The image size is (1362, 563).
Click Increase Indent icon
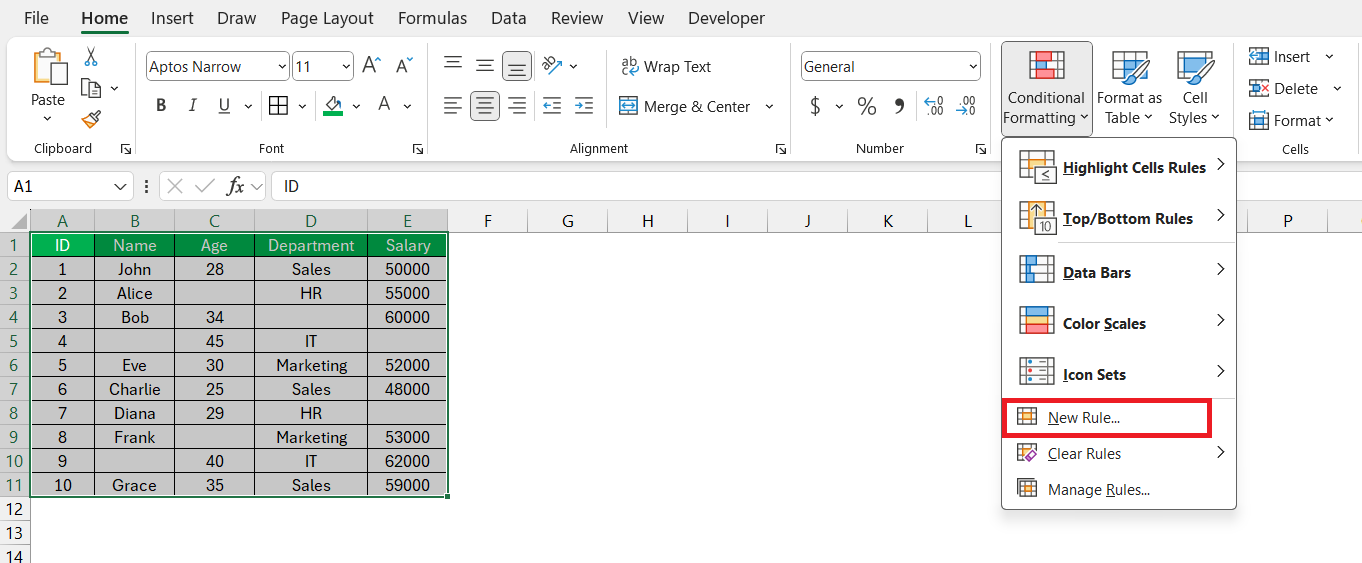pos(584,106)
